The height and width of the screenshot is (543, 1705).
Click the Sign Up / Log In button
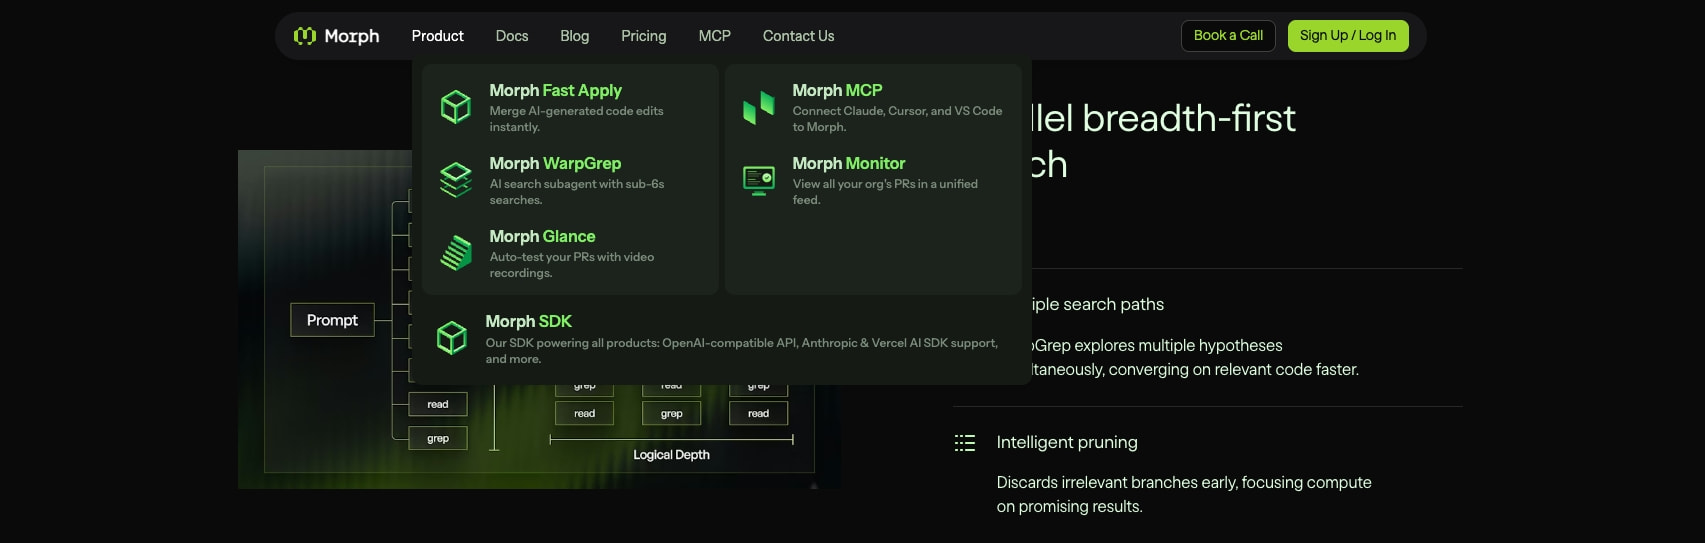[x=1348, y=36]
